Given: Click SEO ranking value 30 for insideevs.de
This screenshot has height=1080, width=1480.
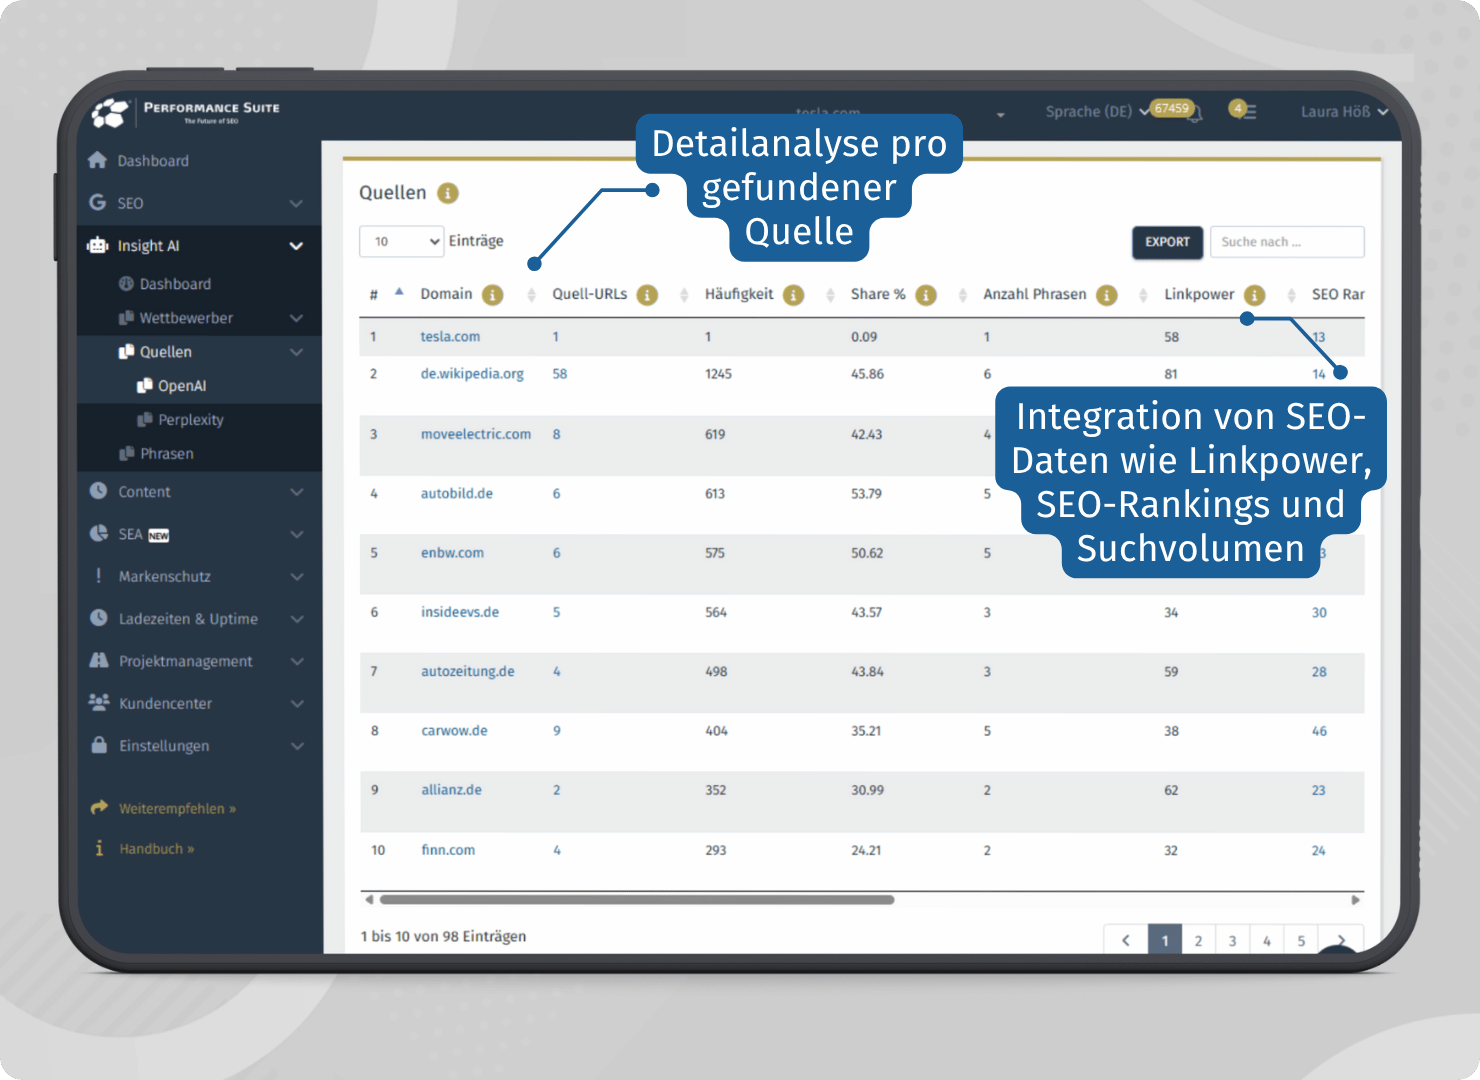Looking at the screenshot, I should (1319, 613).
